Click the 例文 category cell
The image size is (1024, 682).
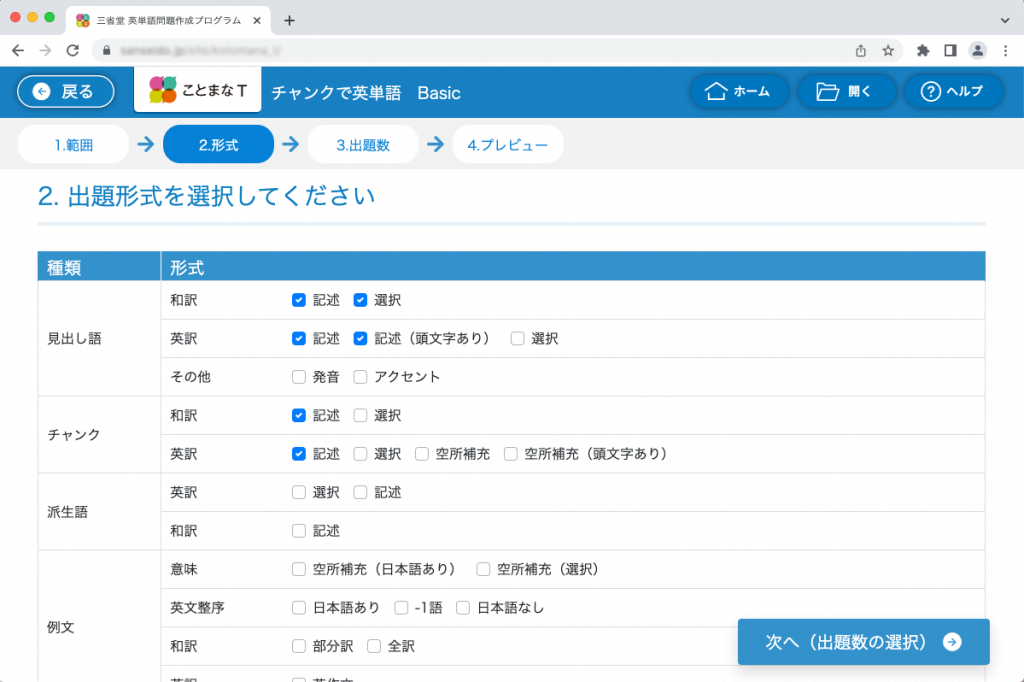[x=99, y=617]
